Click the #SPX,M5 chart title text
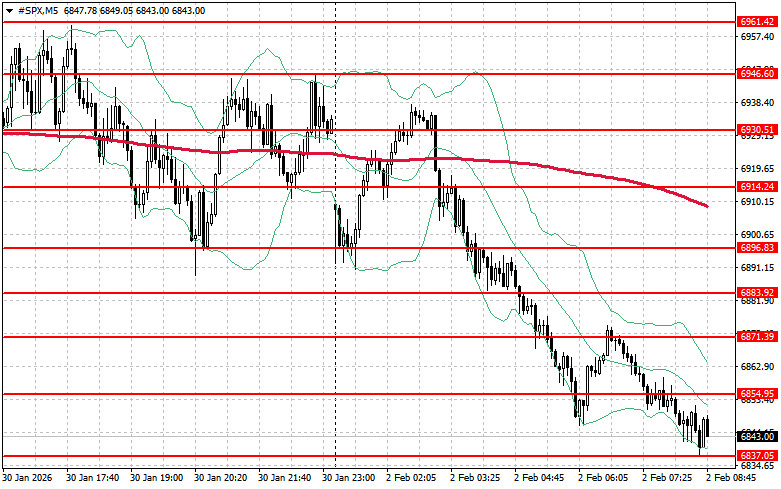The image size is (781, 489). point(38,10)
